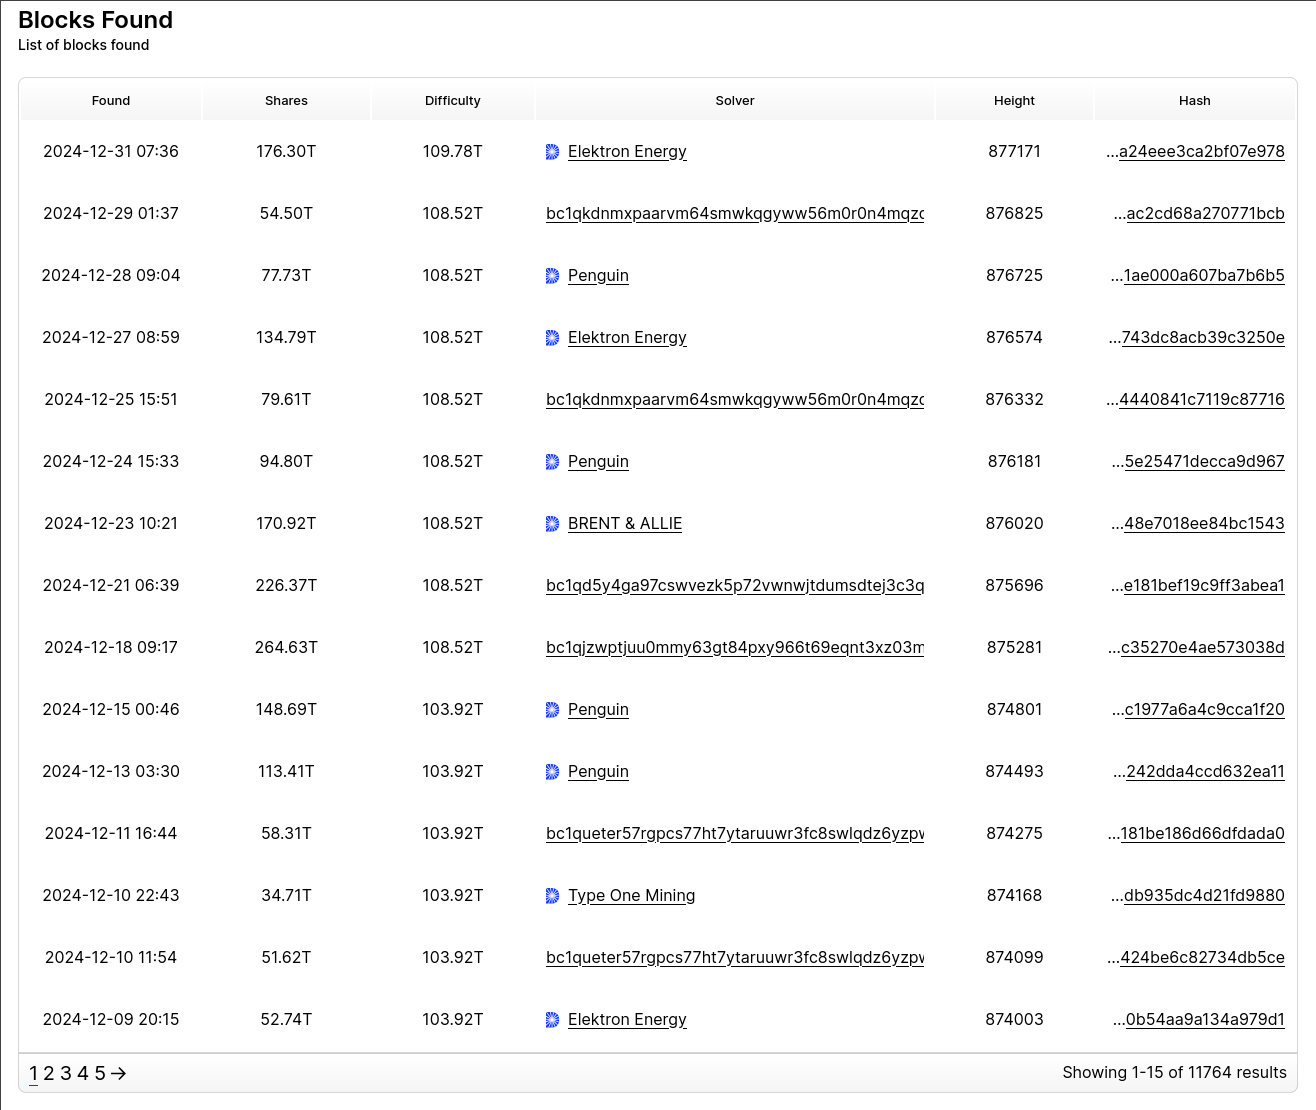Click Penguin icon in row 874801

pos(552,710)
